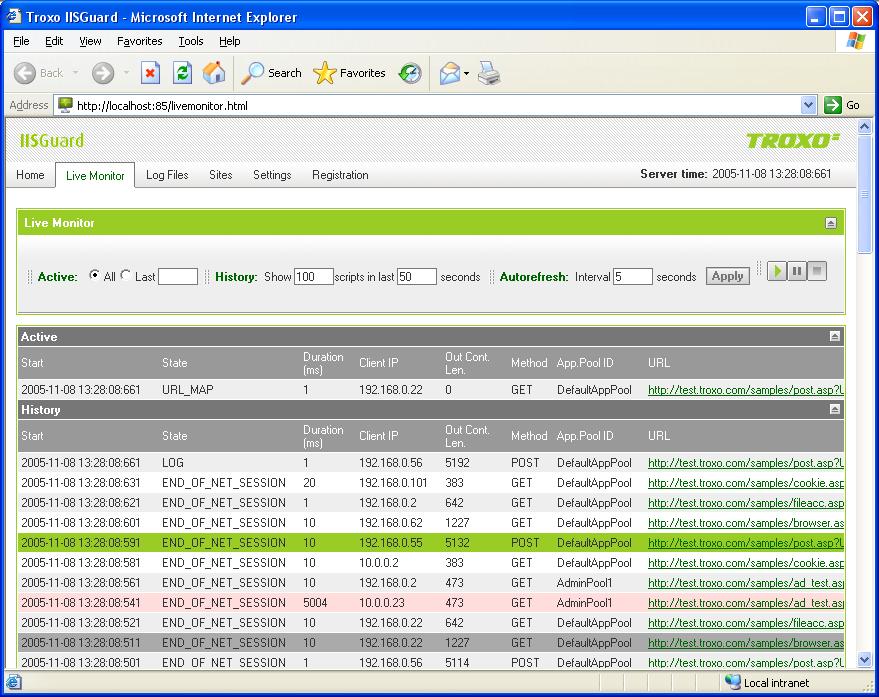Open browser.asp link for 192.168.0.62
Viewport: 879px width, 697px height.
pyautogui.click(x=746, y=523)
